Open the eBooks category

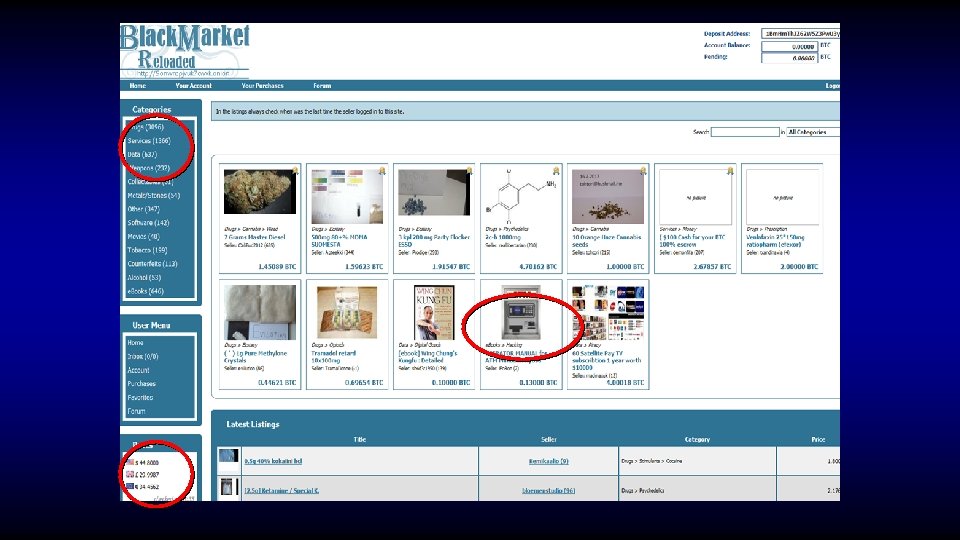pos(145,291)
